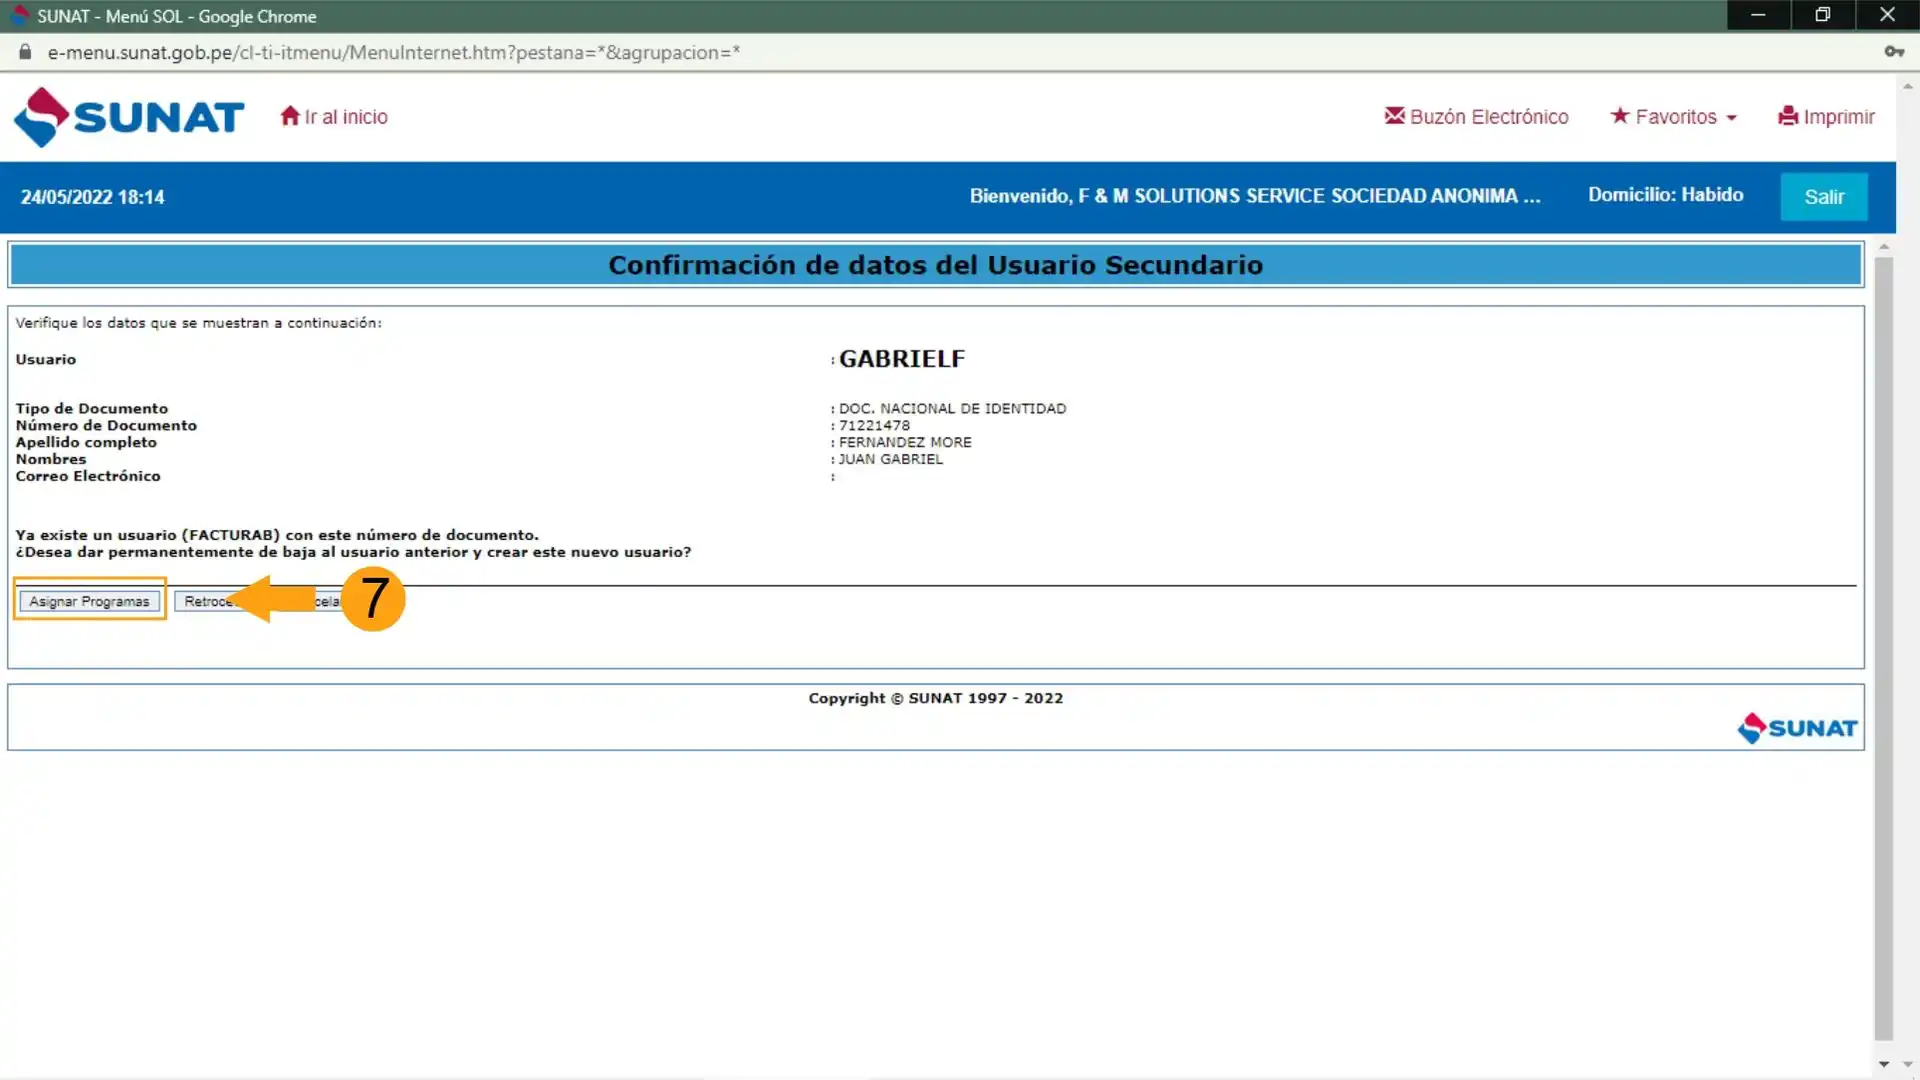Click the Imprimir printer icon
Screen dimensions: 1920x1080
pyautogui.click(x=1788, y=116)
